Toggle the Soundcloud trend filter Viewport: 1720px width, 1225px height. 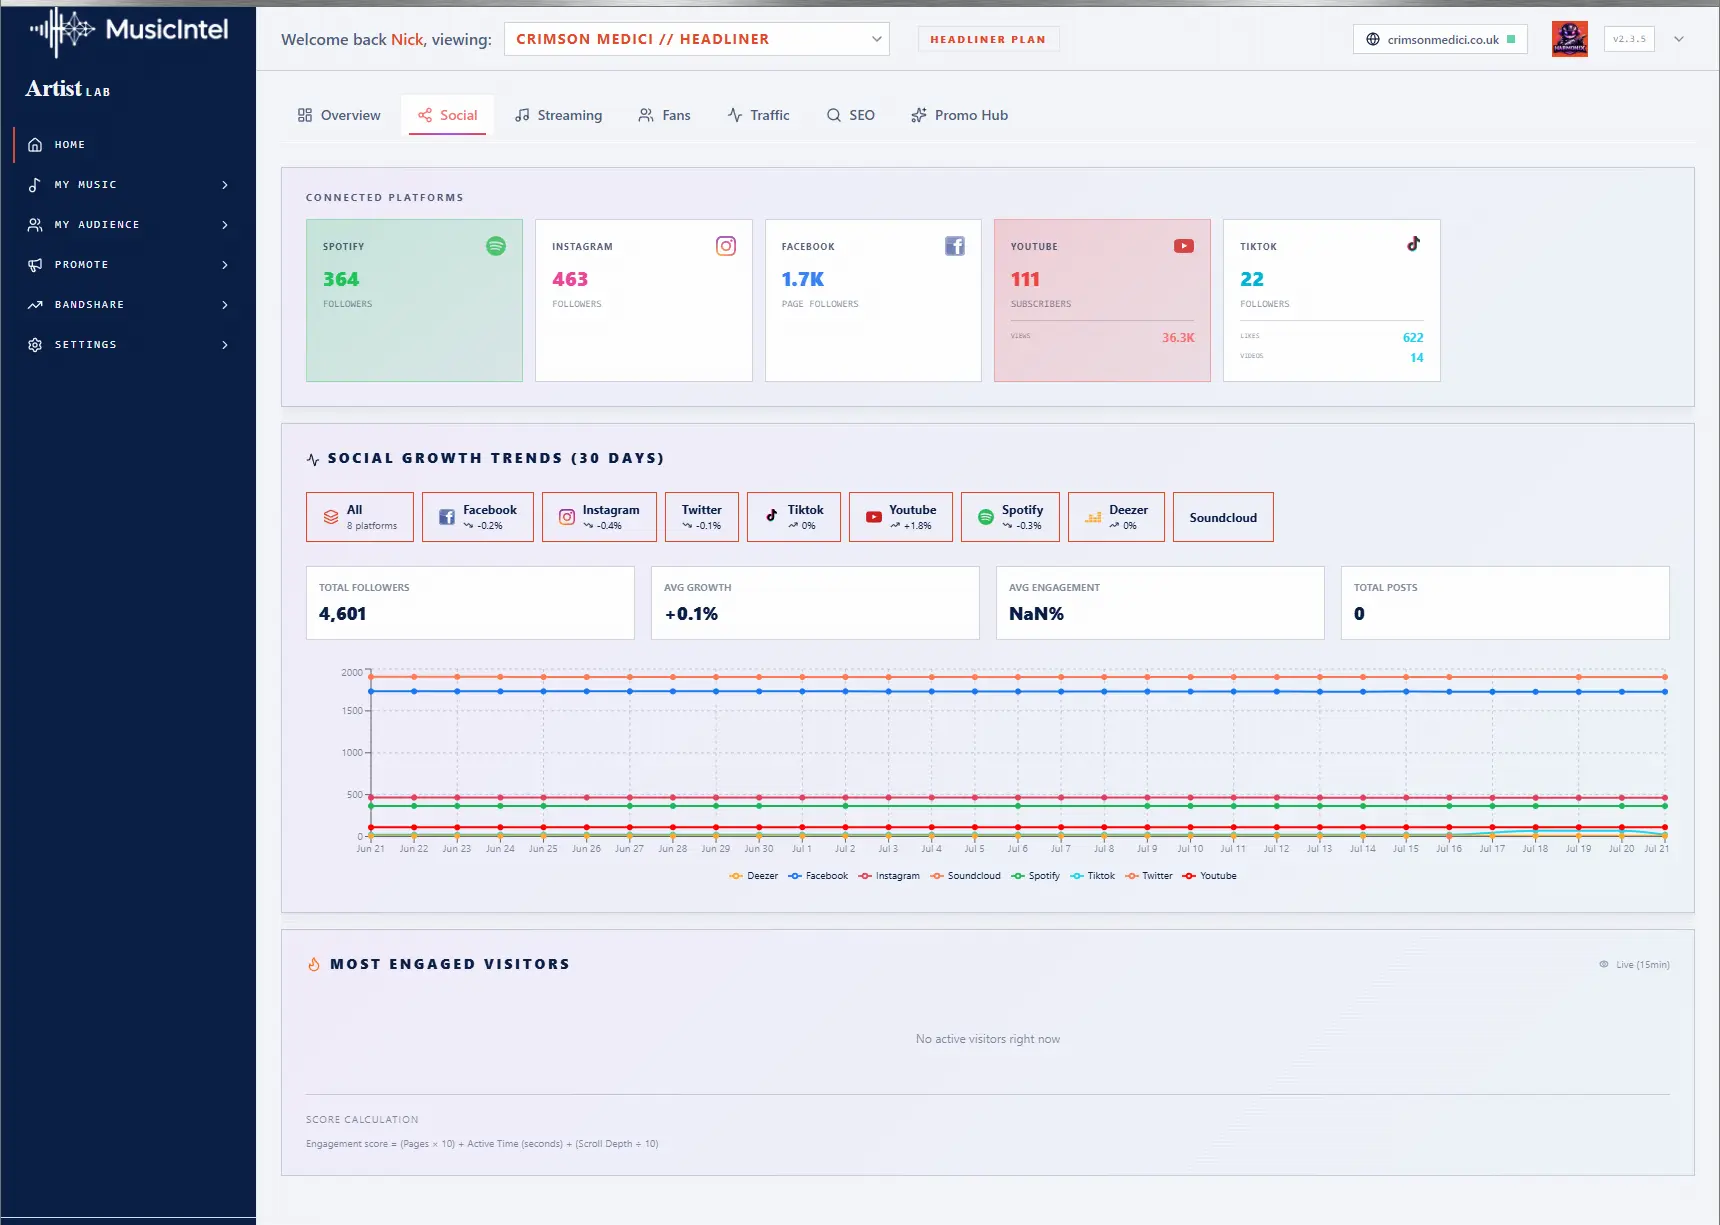(x=1223, y=517)
